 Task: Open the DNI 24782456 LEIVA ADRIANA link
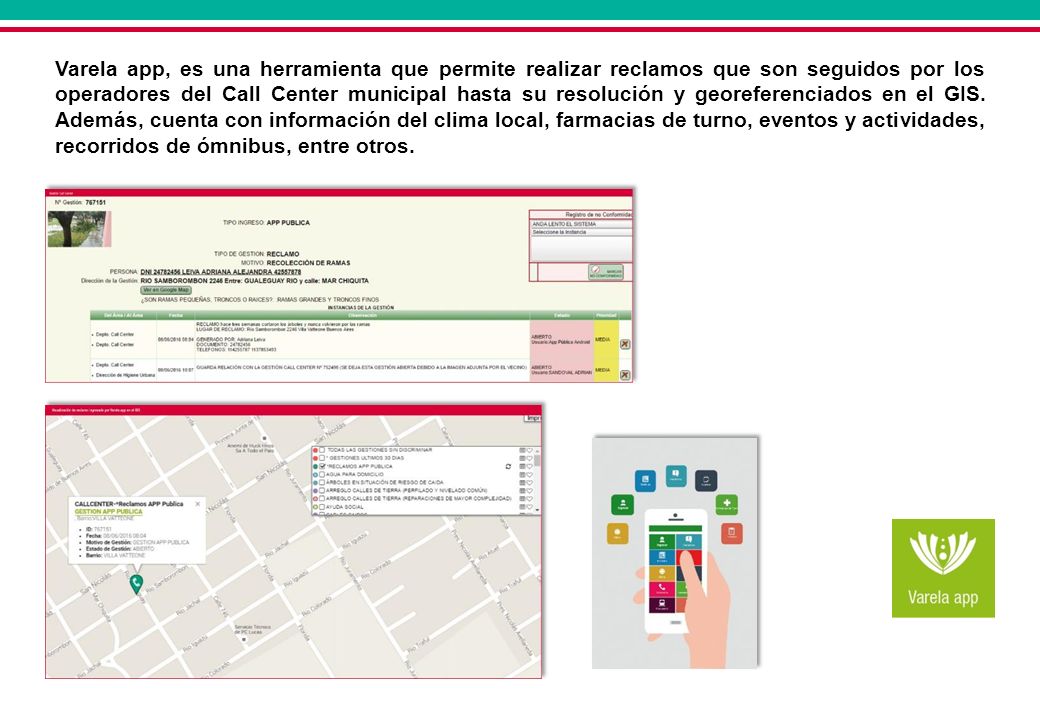coord(221,272)
